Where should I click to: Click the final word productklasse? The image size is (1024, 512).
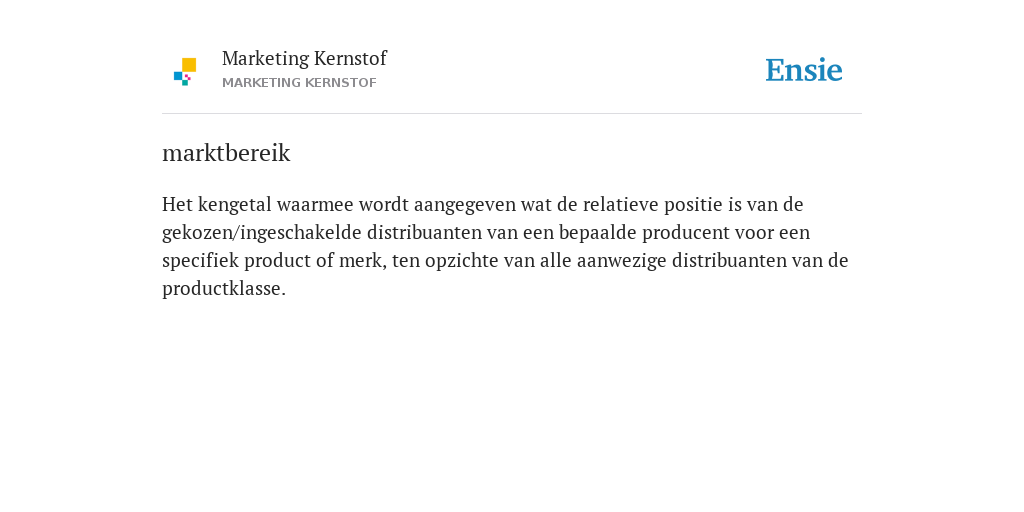pyautogui.click(x=224, y=289)
